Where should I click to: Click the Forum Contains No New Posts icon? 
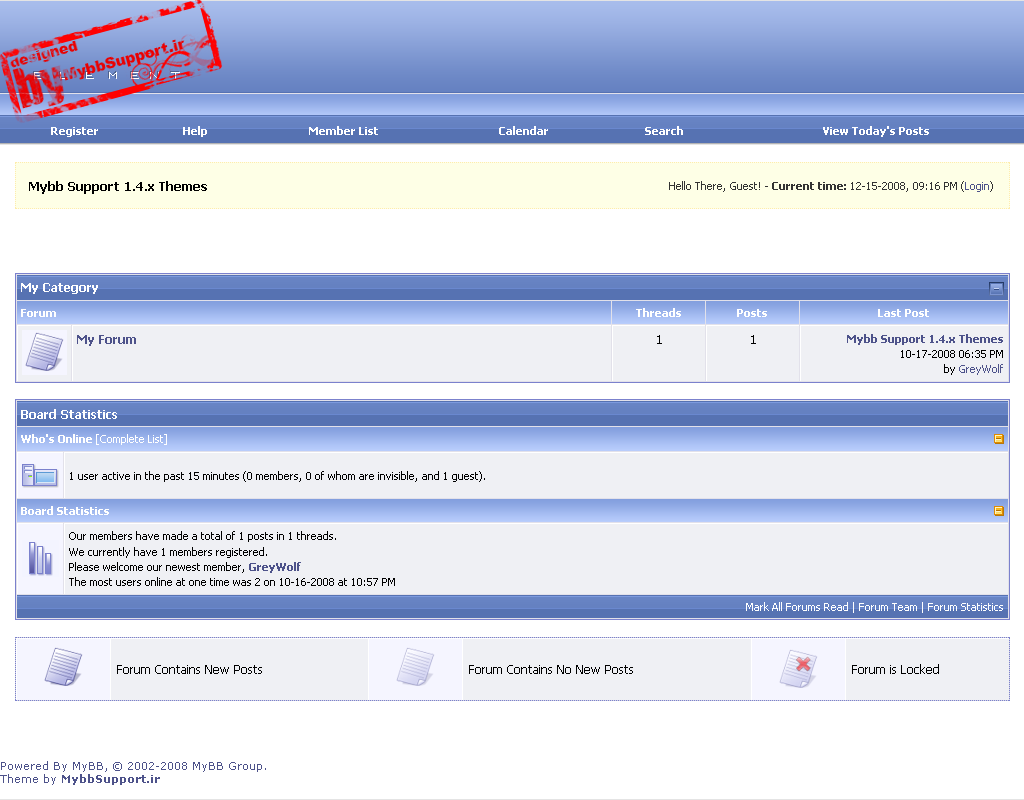415,668
